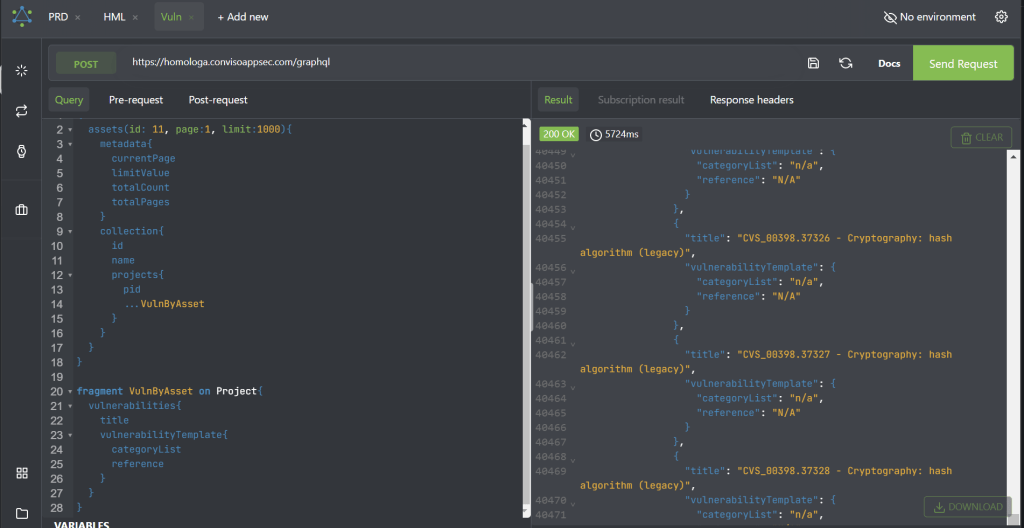Collapse the collection block on line 9
Image resolution: width=1024 pixels, height=528 pixels.
coord(71,231)
